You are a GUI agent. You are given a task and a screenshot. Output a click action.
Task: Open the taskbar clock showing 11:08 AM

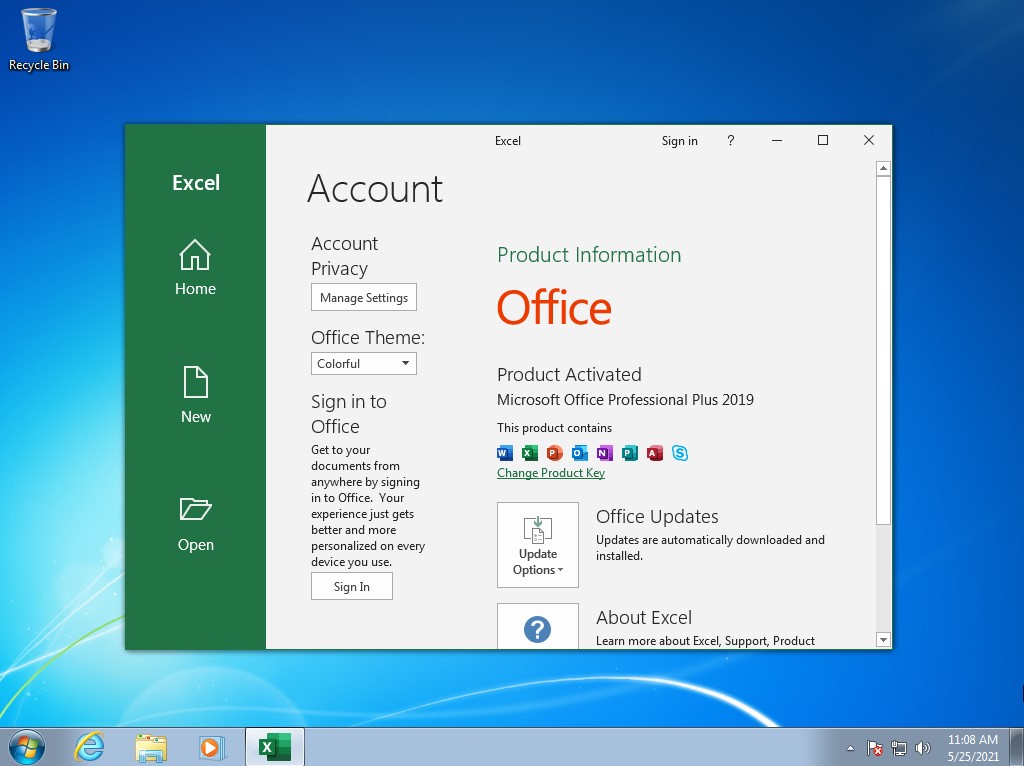tap(972, 748)
